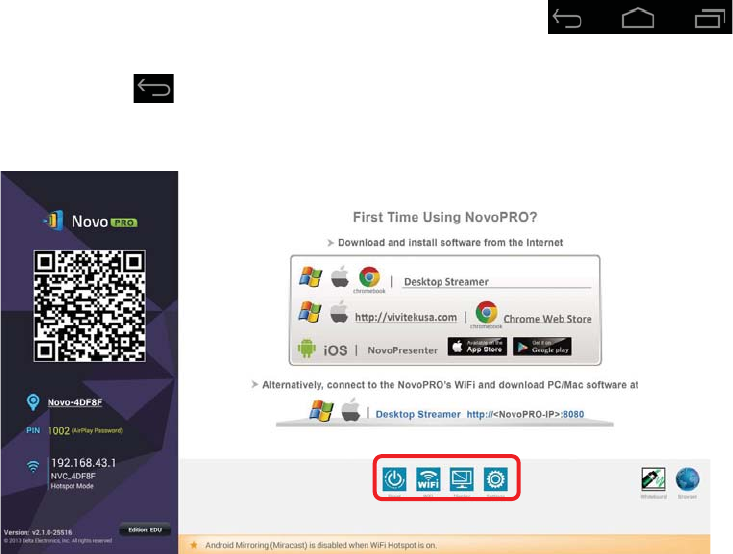The height and width of the screenshot is (554, 733).
Task: Click the star icon in the Miracast notice
Action: point(194,545)
